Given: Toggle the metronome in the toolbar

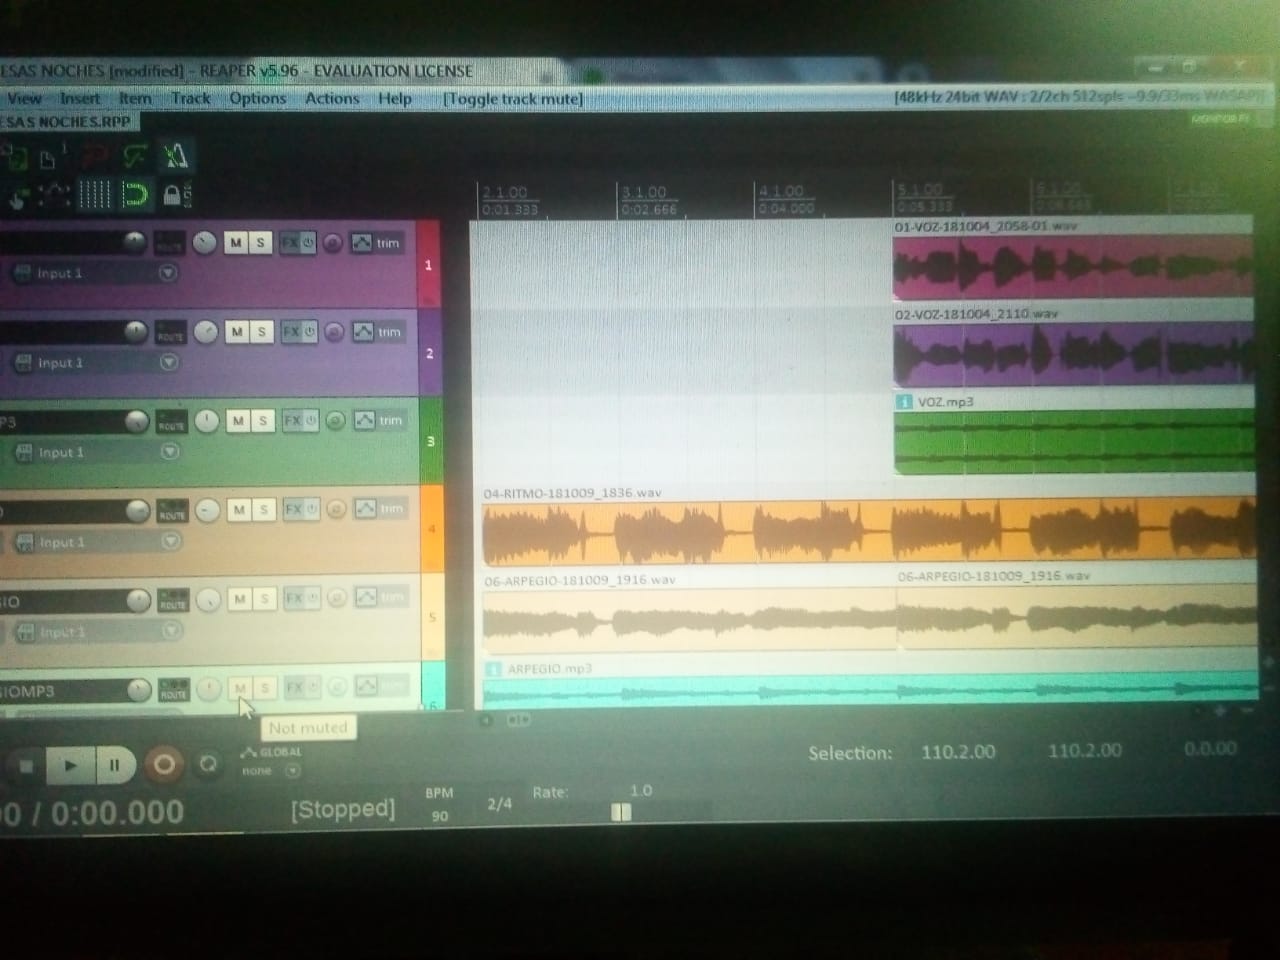Looking at the screenshot, I should click(175, 155).
